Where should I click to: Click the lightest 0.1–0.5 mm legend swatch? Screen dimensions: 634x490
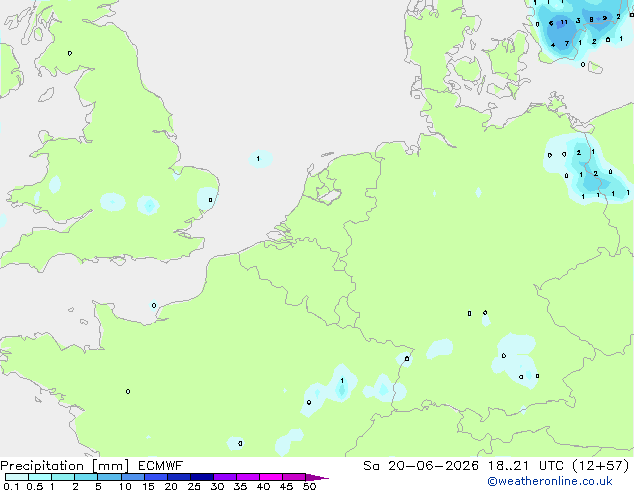pyautogui.click(x=17, y=477)
